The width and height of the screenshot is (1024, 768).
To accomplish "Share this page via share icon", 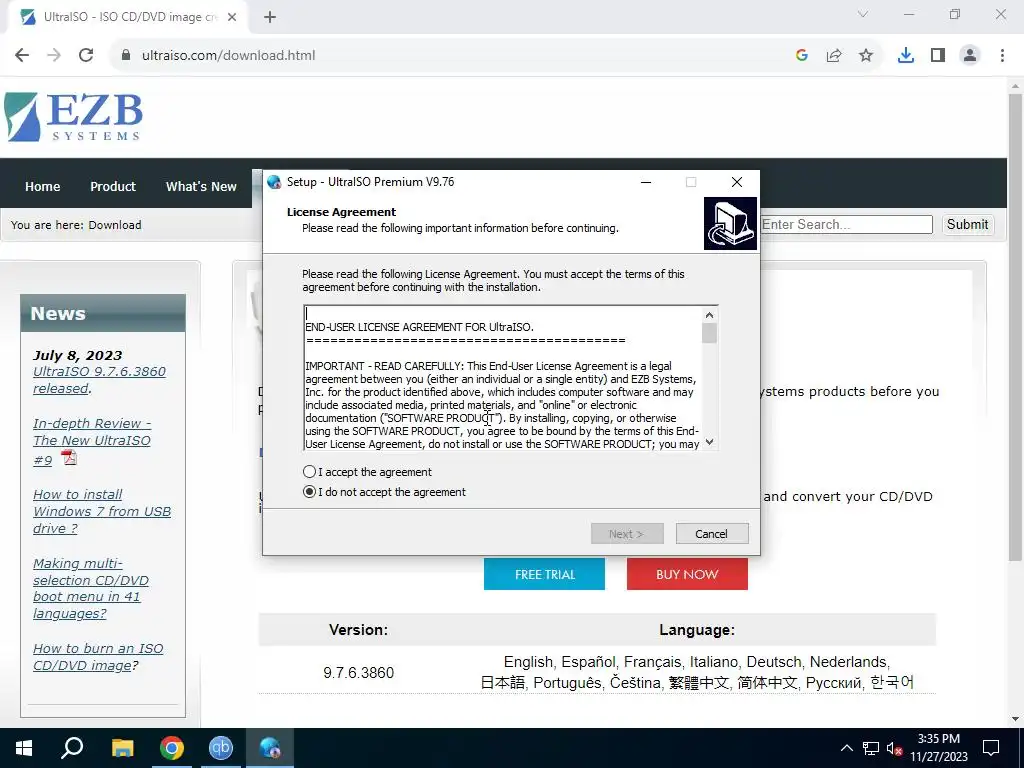I will [x=834, y=55].
